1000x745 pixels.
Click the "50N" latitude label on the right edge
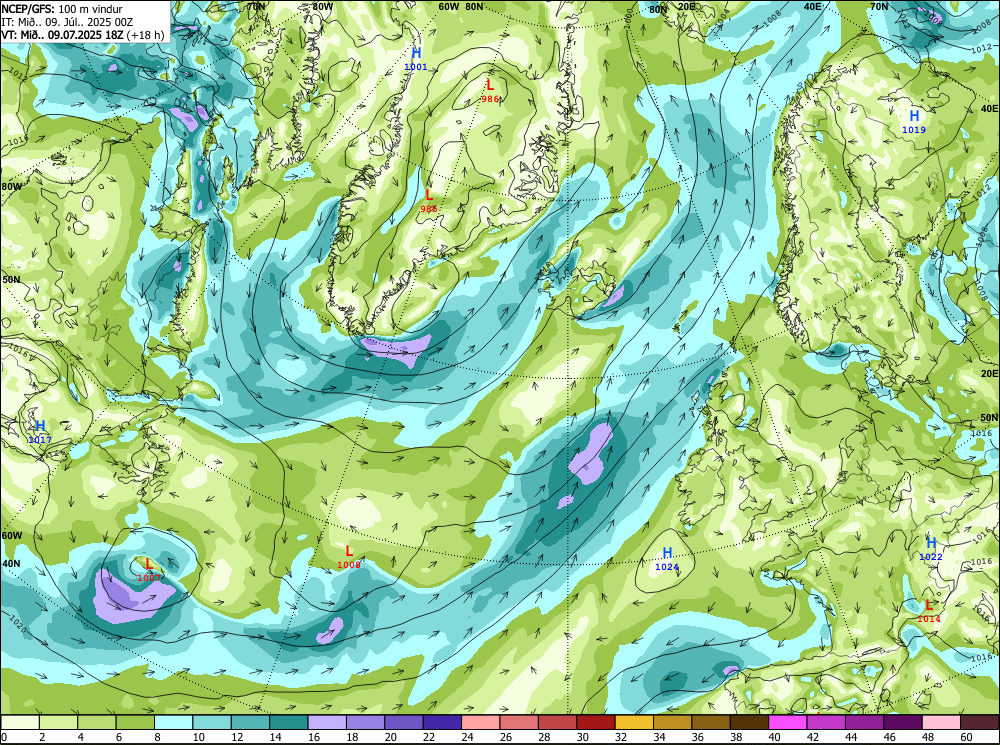(989, 418)
